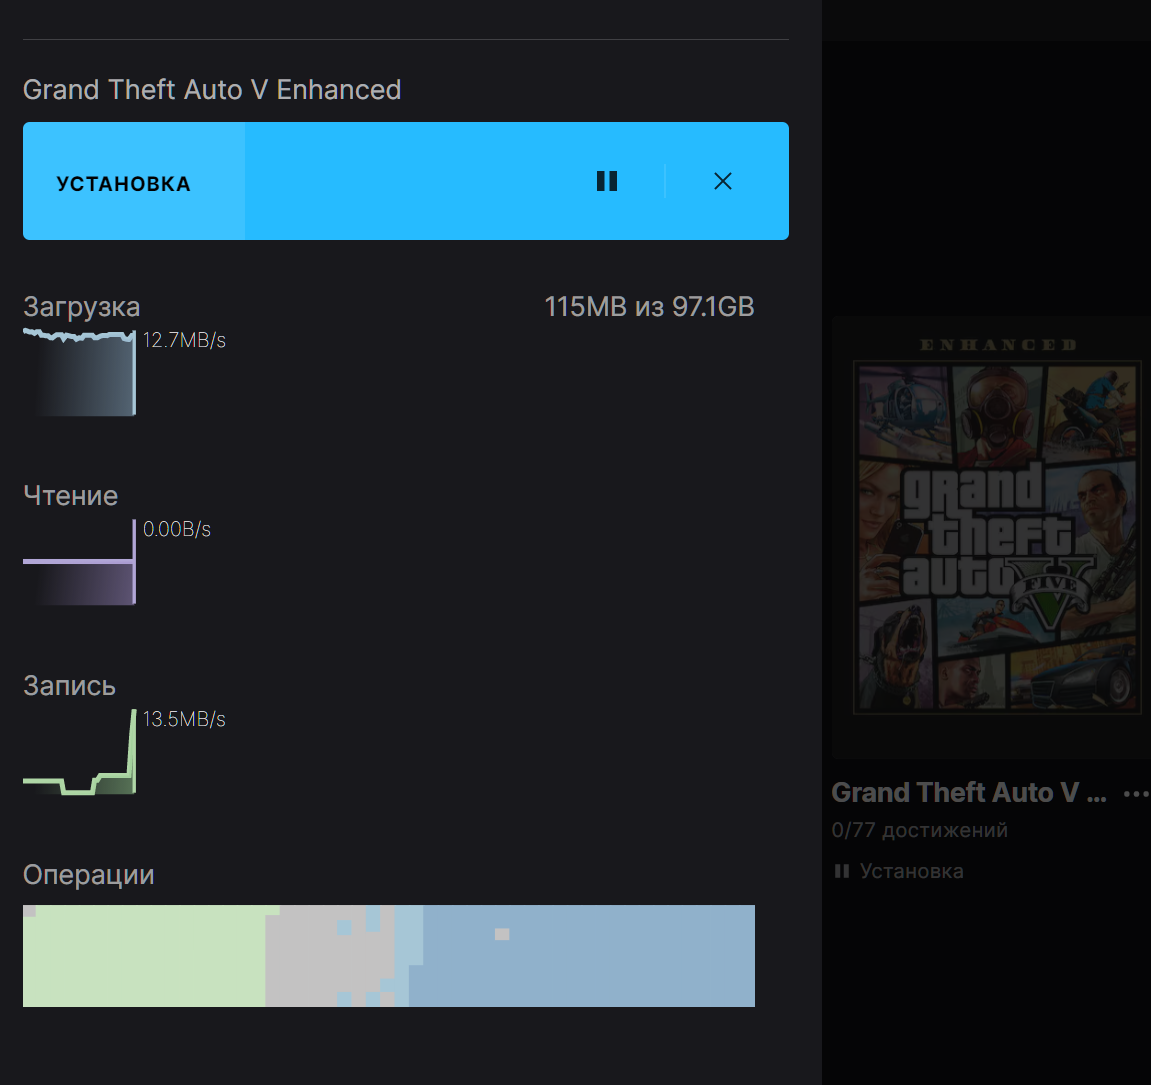Image resolution: width=1151 pixels, height=1085 pixels.
Task: Select the 0/77 достижений text
Action: (919, 830)
